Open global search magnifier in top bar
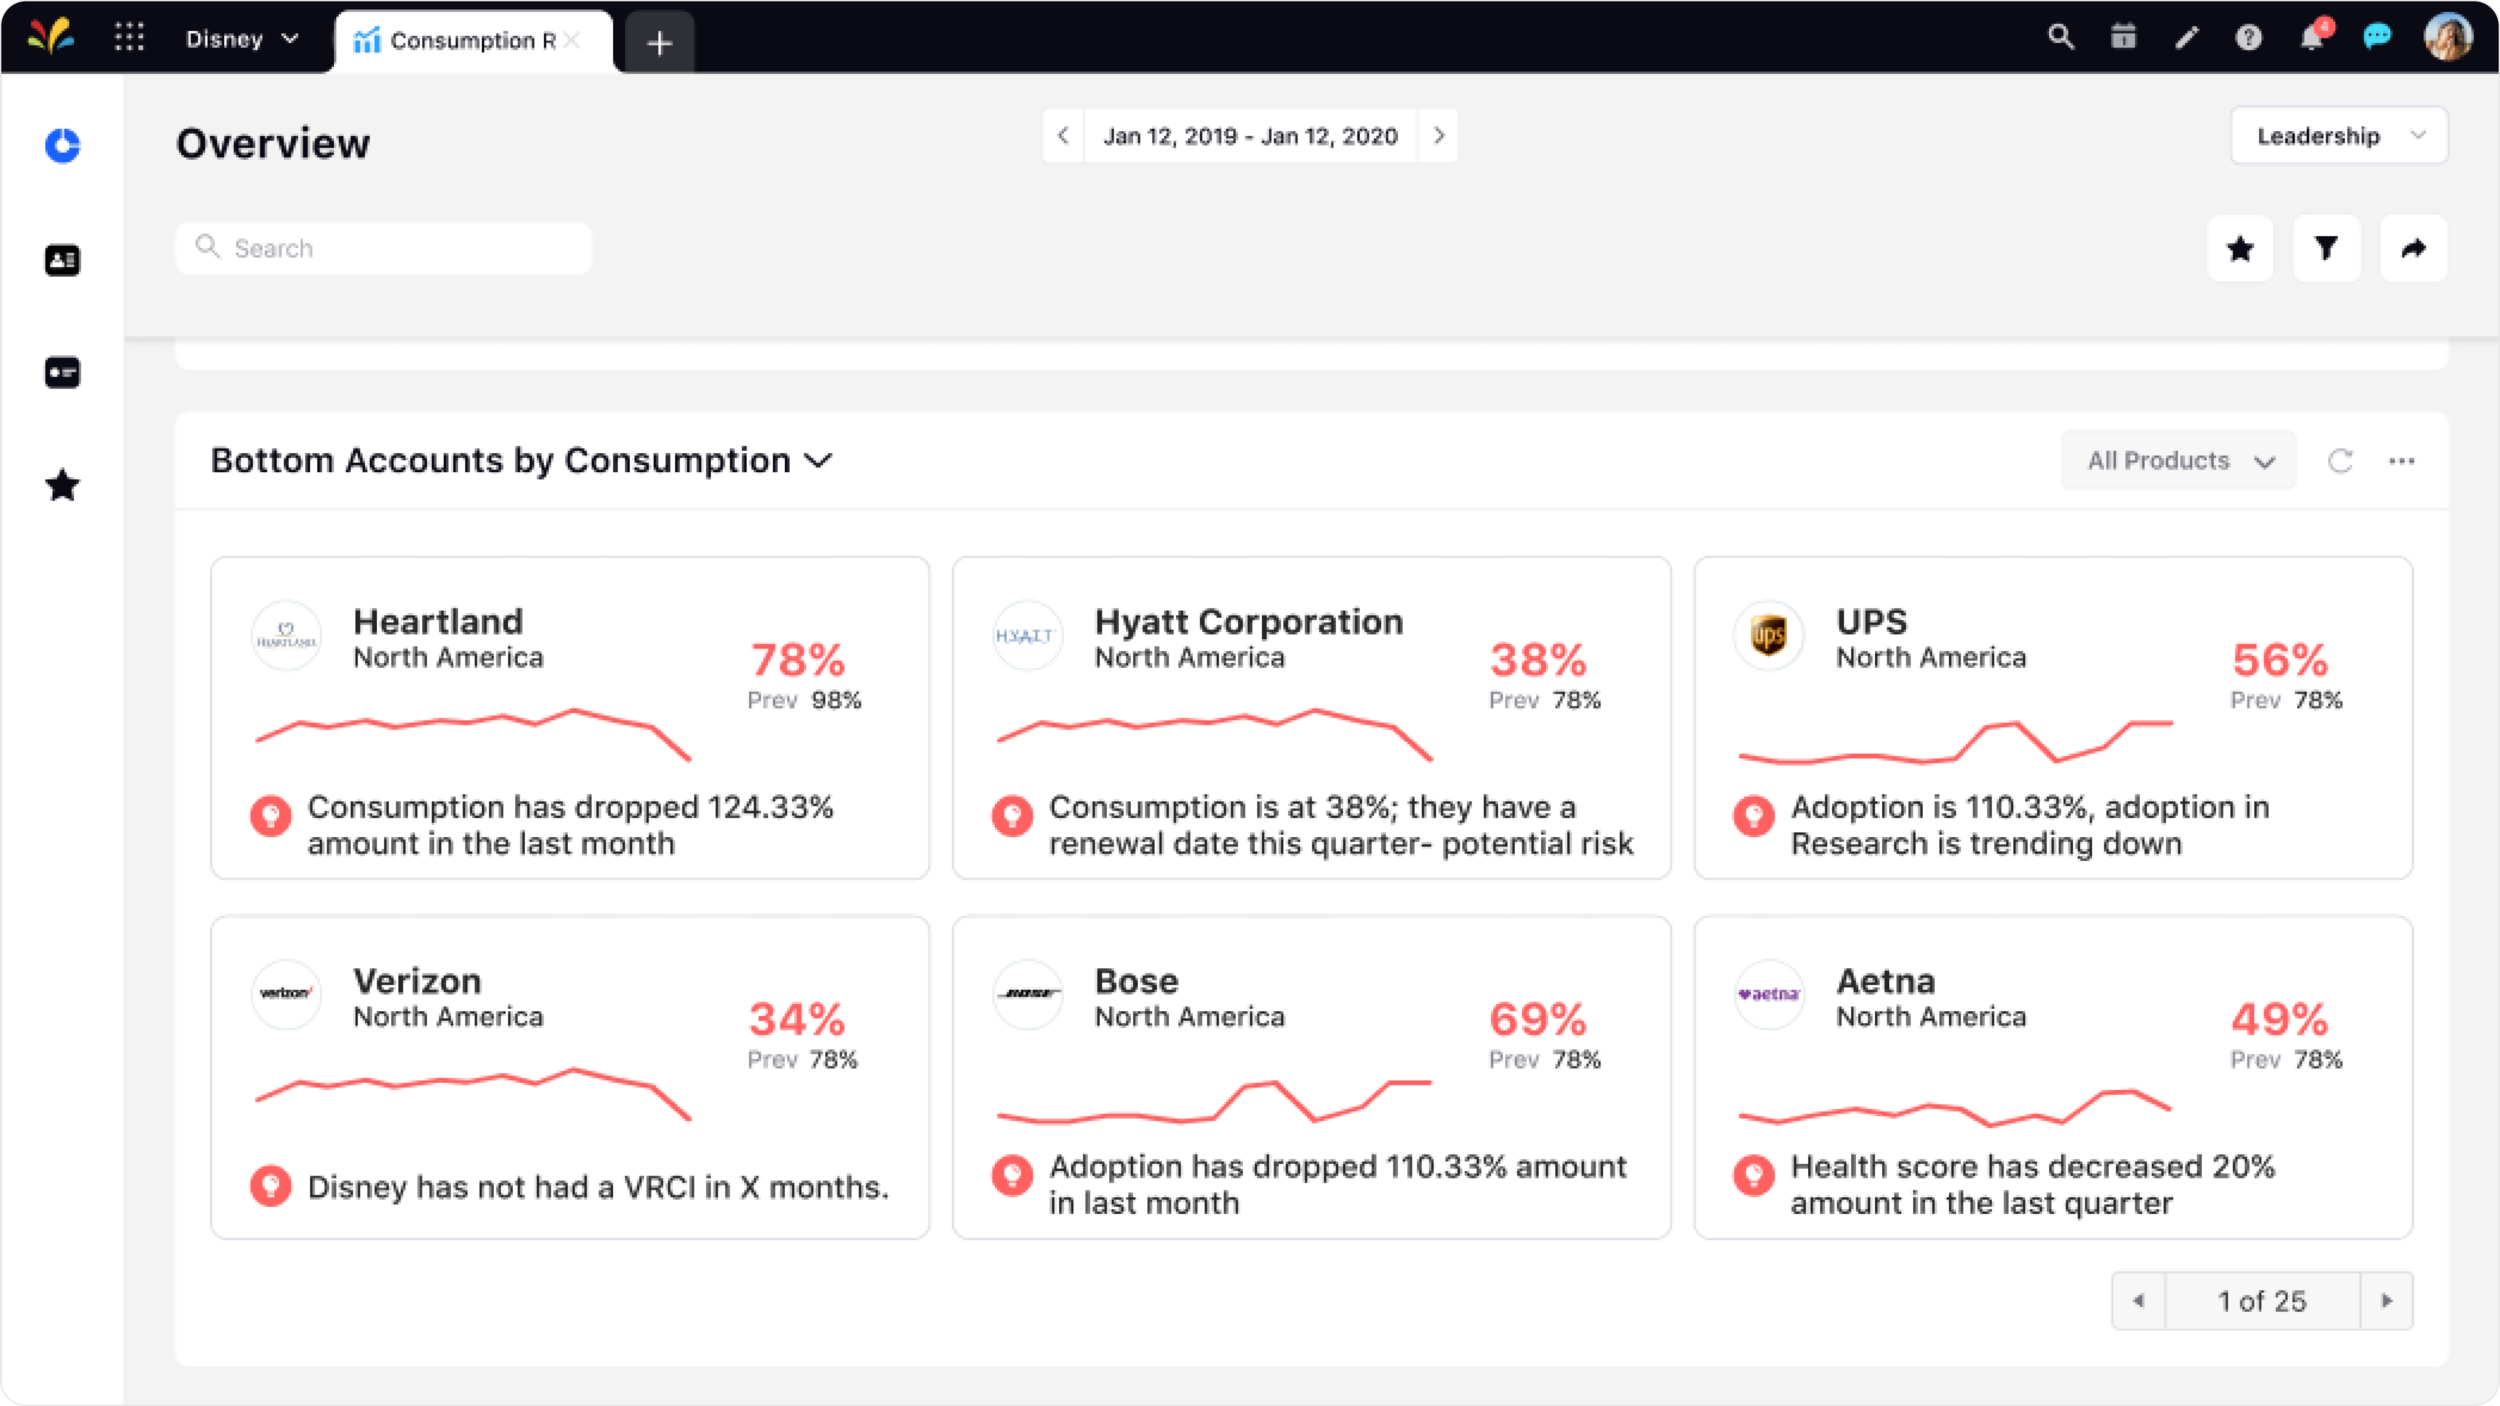This screenshot has height=1406, width=2500. (x=2060, y=37)
